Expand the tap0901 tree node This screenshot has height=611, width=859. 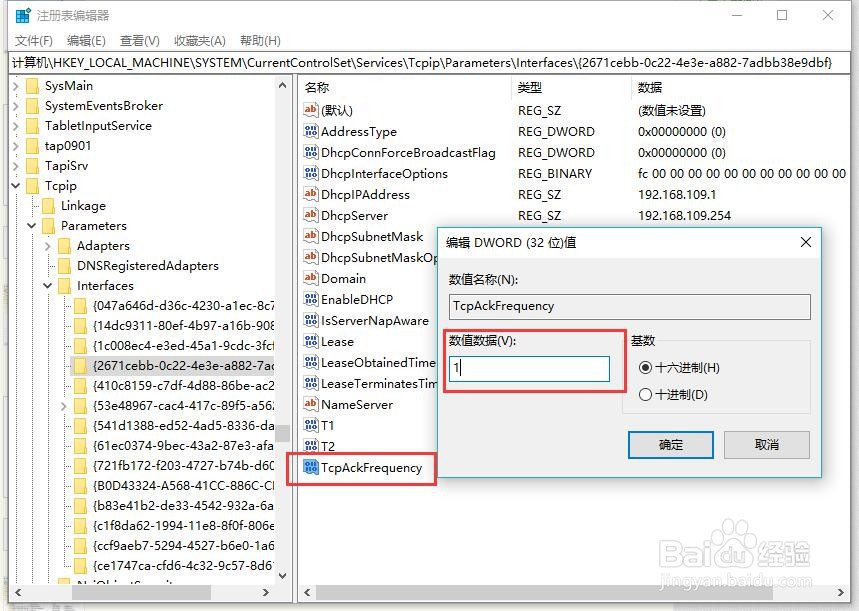coord(16,146)
